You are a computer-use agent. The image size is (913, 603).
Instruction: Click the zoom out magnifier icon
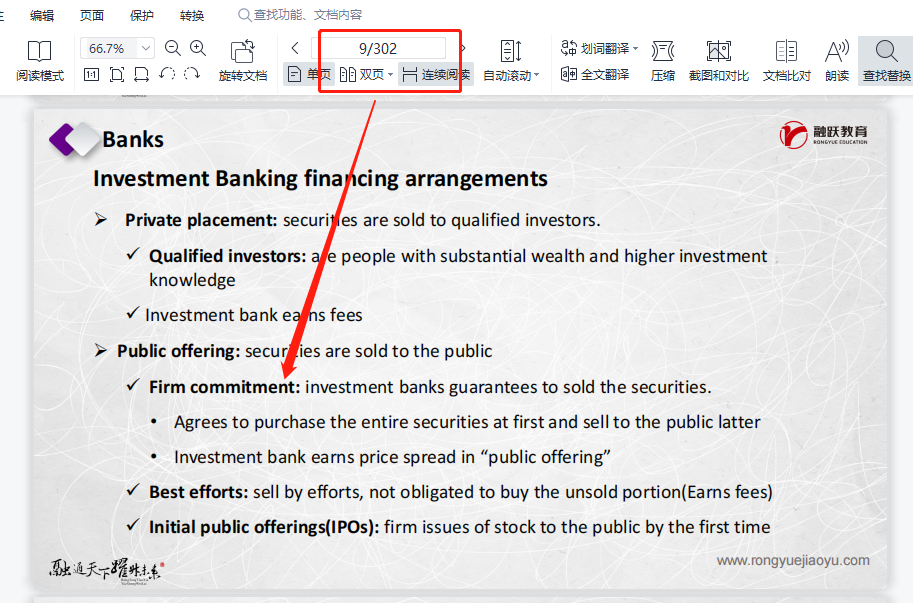pos(173,48)
